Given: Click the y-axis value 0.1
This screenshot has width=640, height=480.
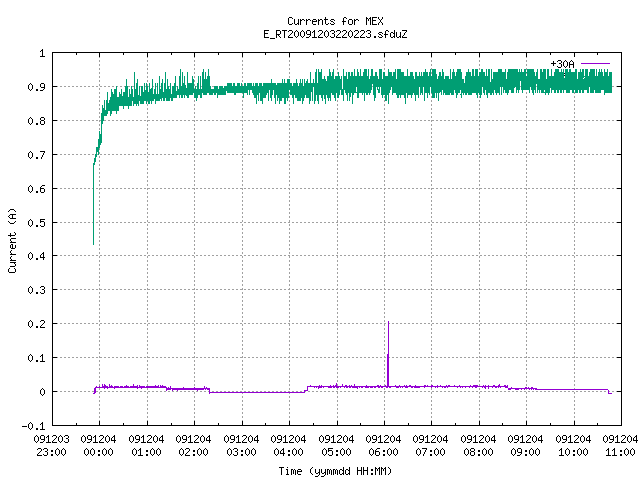Looking at the screenshot, I should (x=36, y=358).
